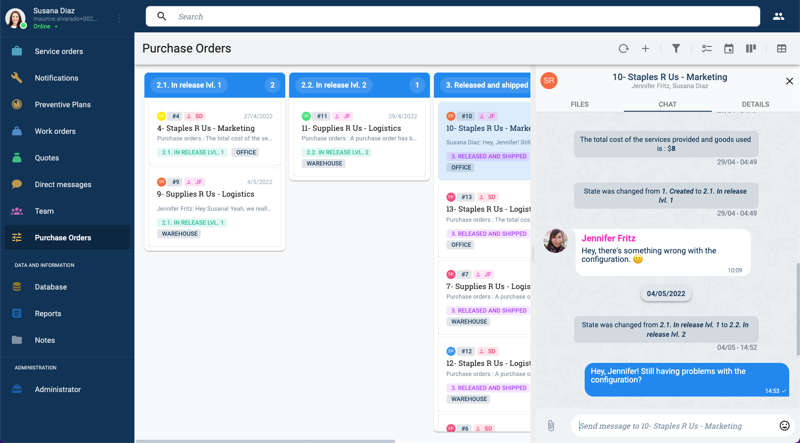Switch to the FILES tab
The width and height of the screenshot is (800, 443).
[x=580, y=104]
